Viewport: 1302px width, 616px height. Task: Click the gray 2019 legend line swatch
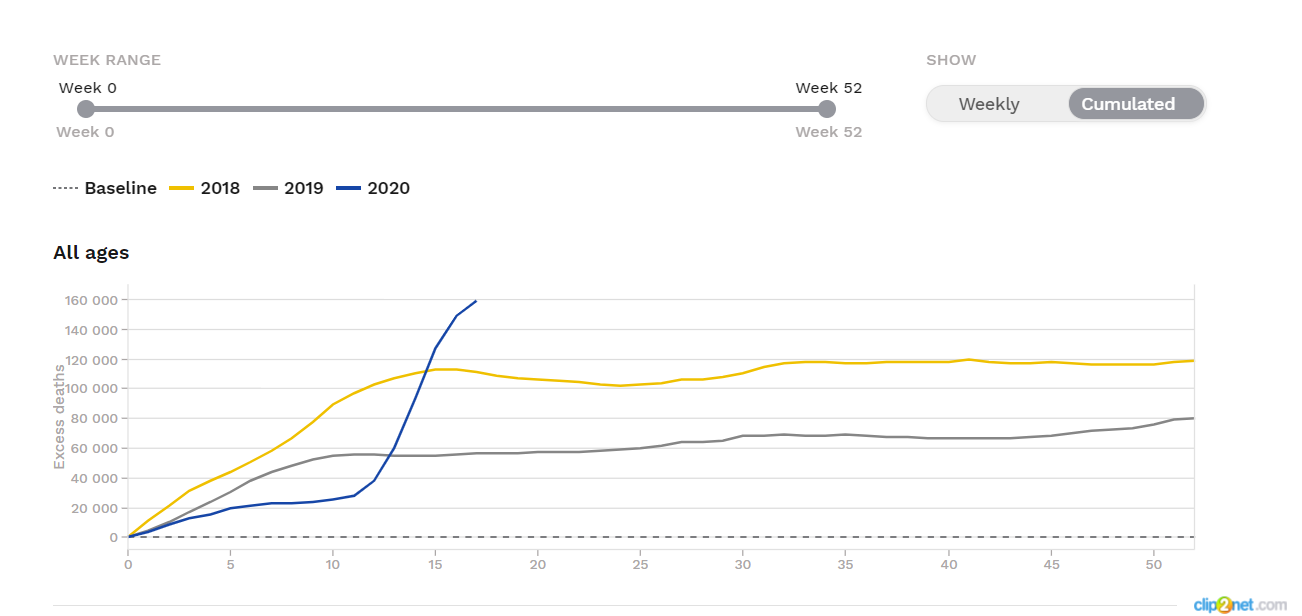point(265,188)
